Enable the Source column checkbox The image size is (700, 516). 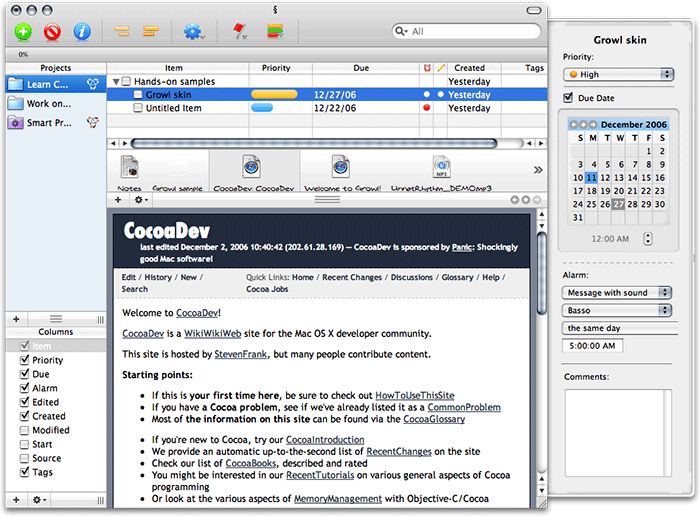point(25,458)
